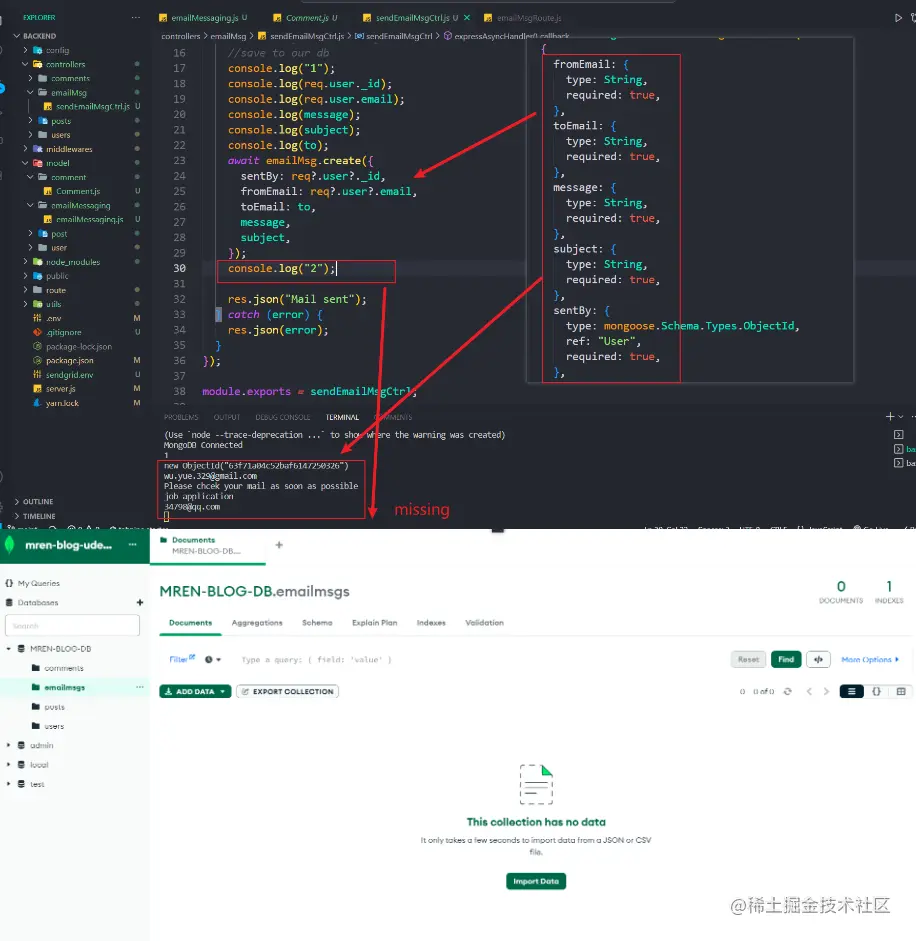Switch to table view of documents
Image resolution: width=916 pixels, height=941 pixels.
click(x=901, y=691)
